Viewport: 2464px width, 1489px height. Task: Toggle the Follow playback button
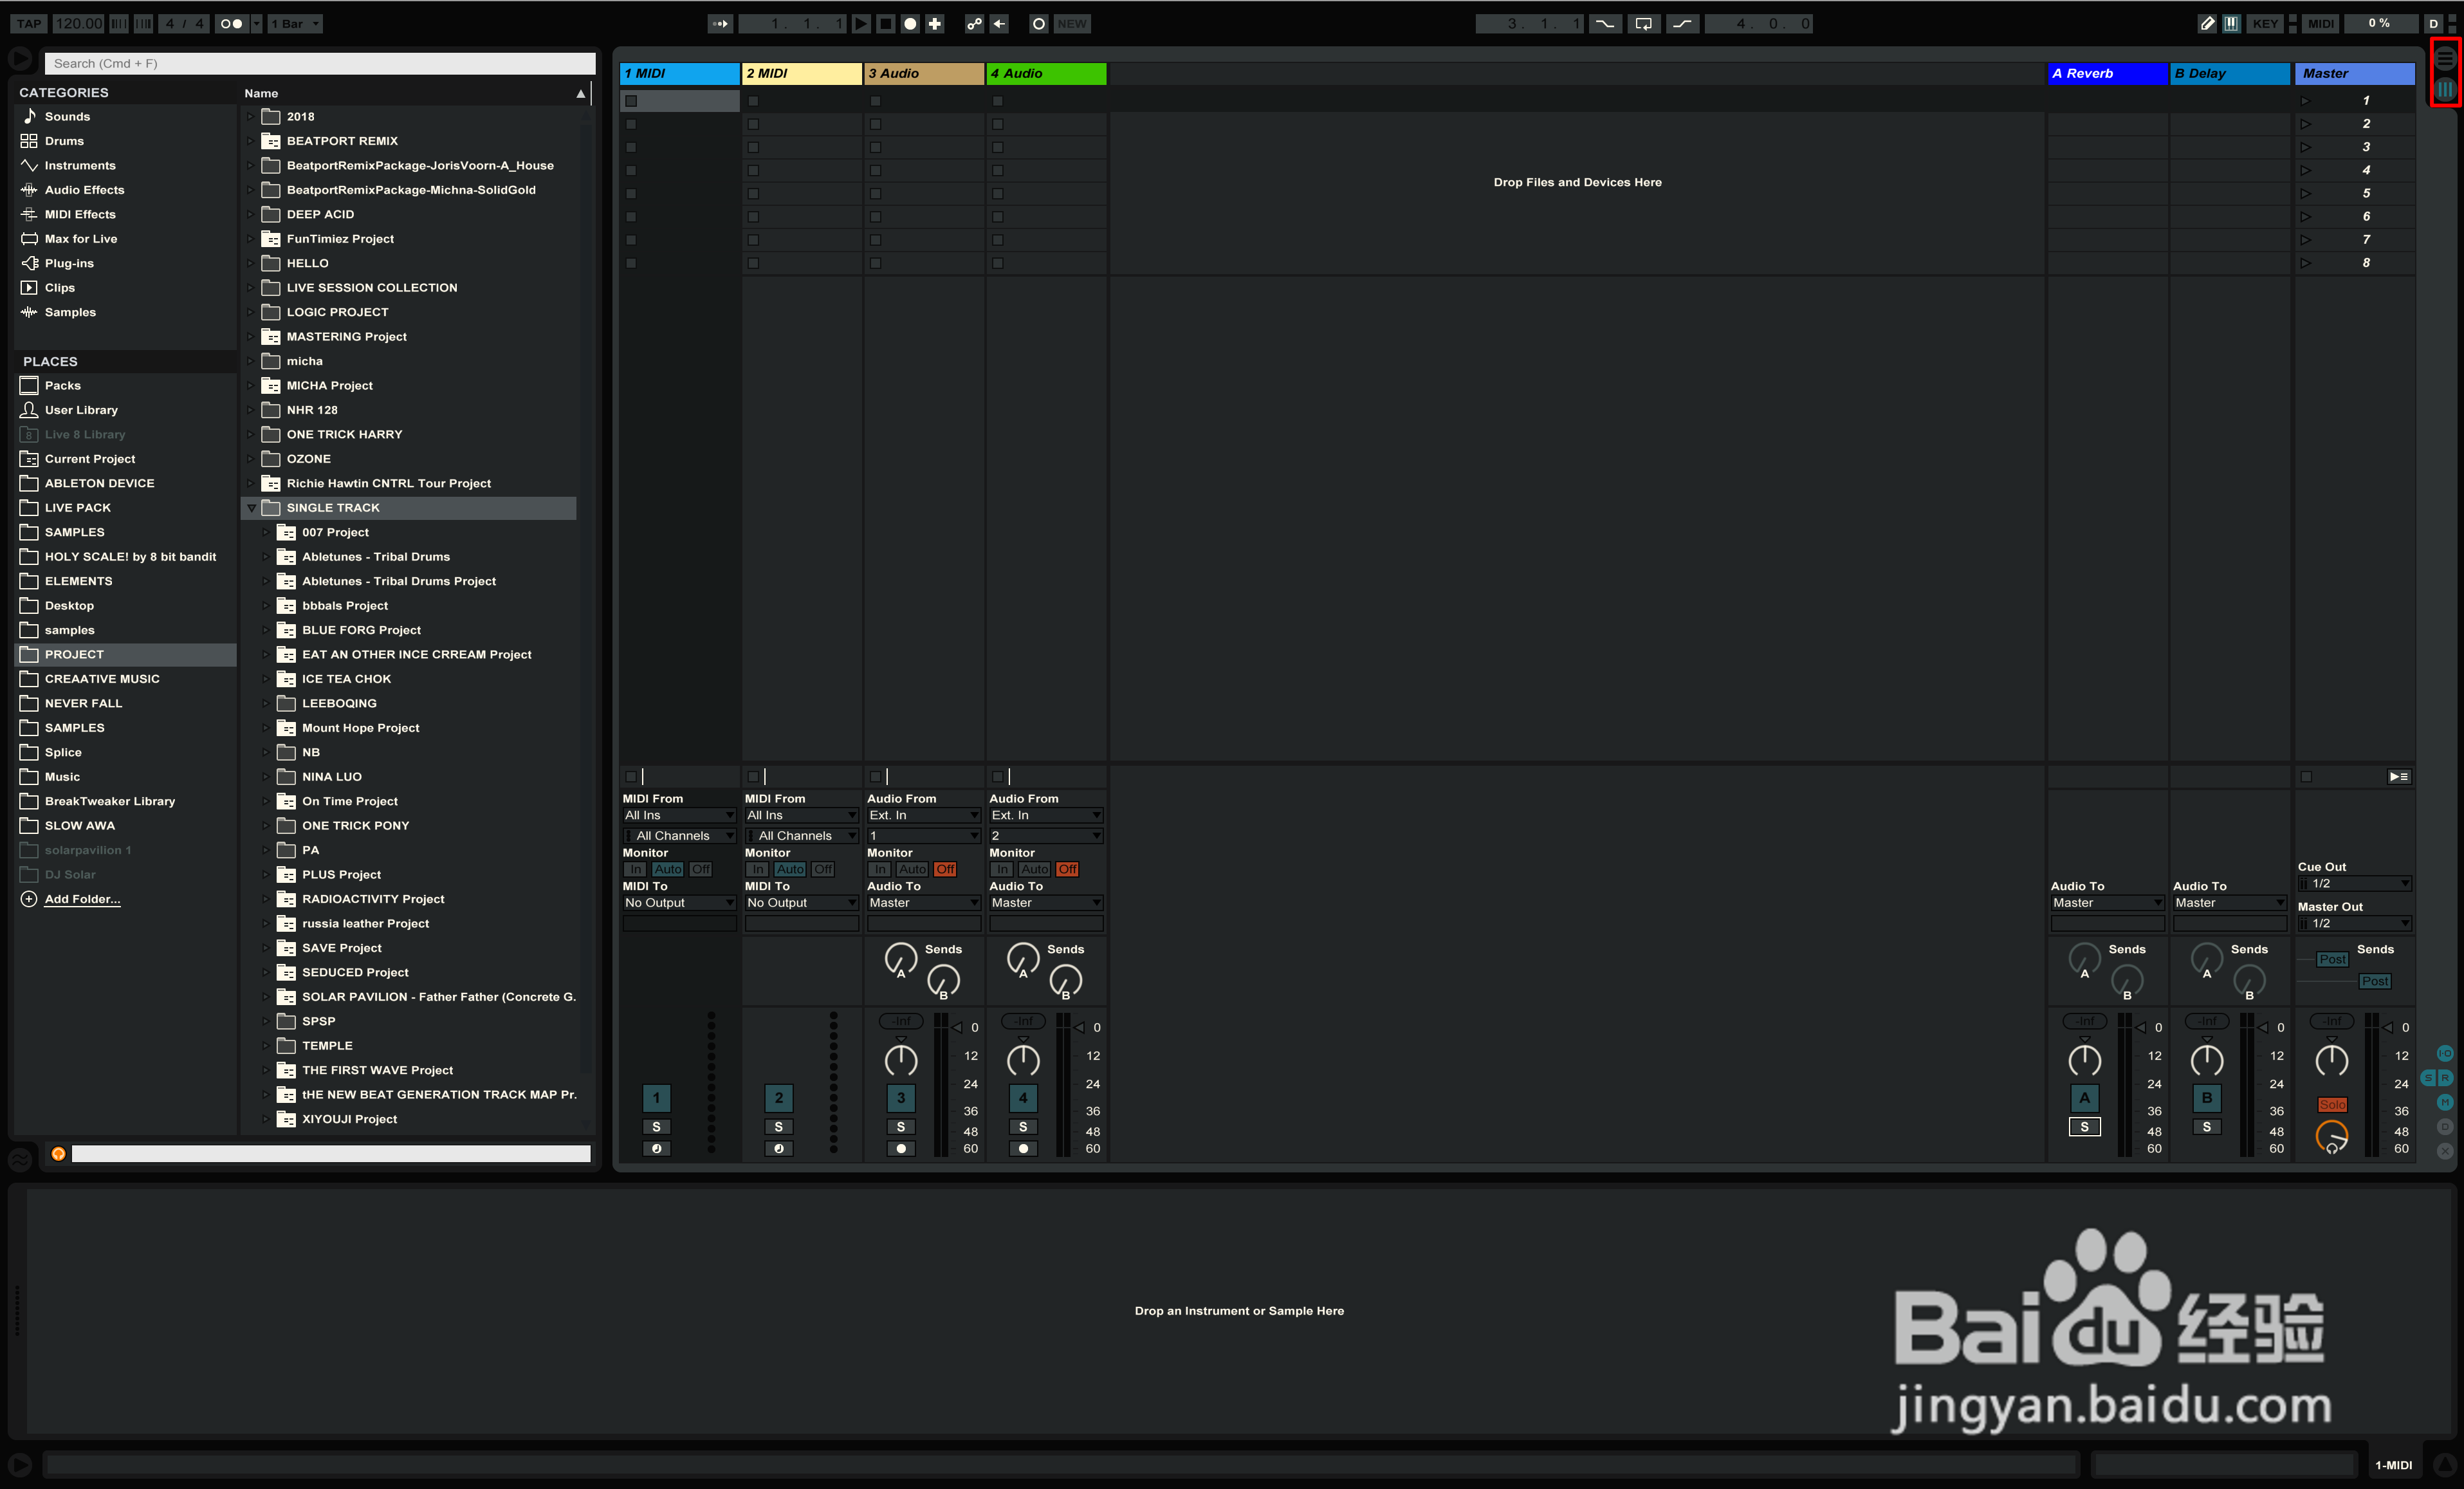pos(720,23)
